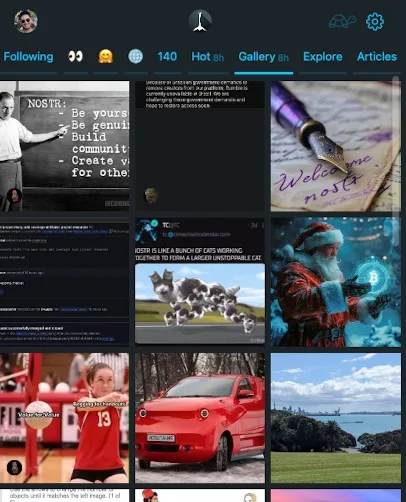Click the ostrich logo at top center
Image resolution: width=406 pixels, height=502 pixels.
(x=200, y=21)
